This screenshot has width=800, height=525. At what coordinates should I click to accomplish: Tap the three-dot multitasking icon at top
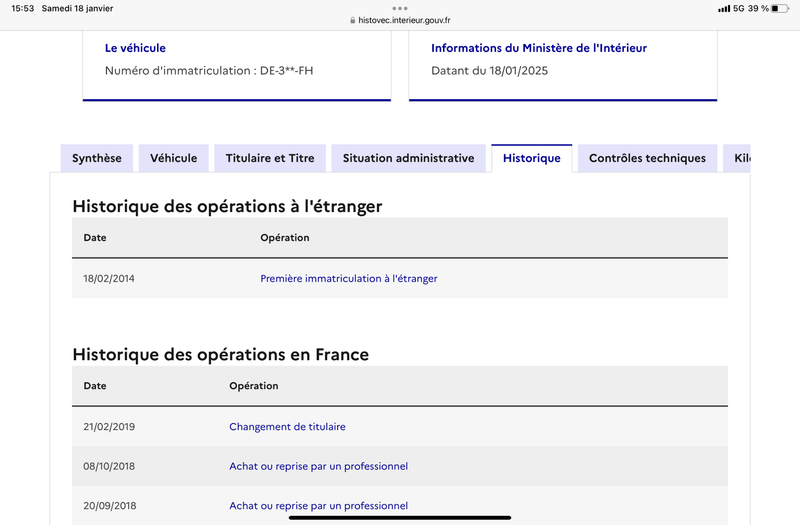point(400,8)
